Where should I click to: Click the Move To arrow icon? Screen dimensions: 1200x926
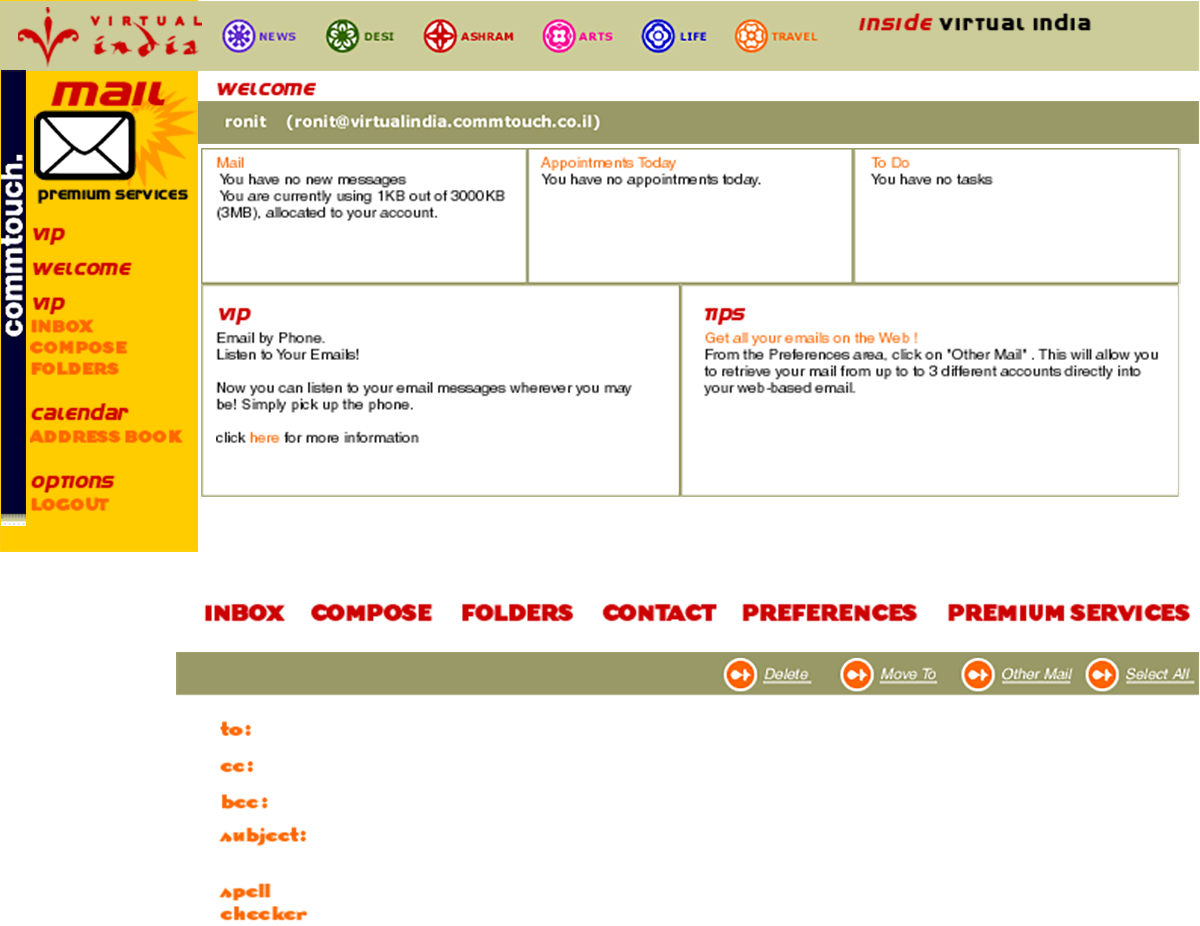pos(857,675)
